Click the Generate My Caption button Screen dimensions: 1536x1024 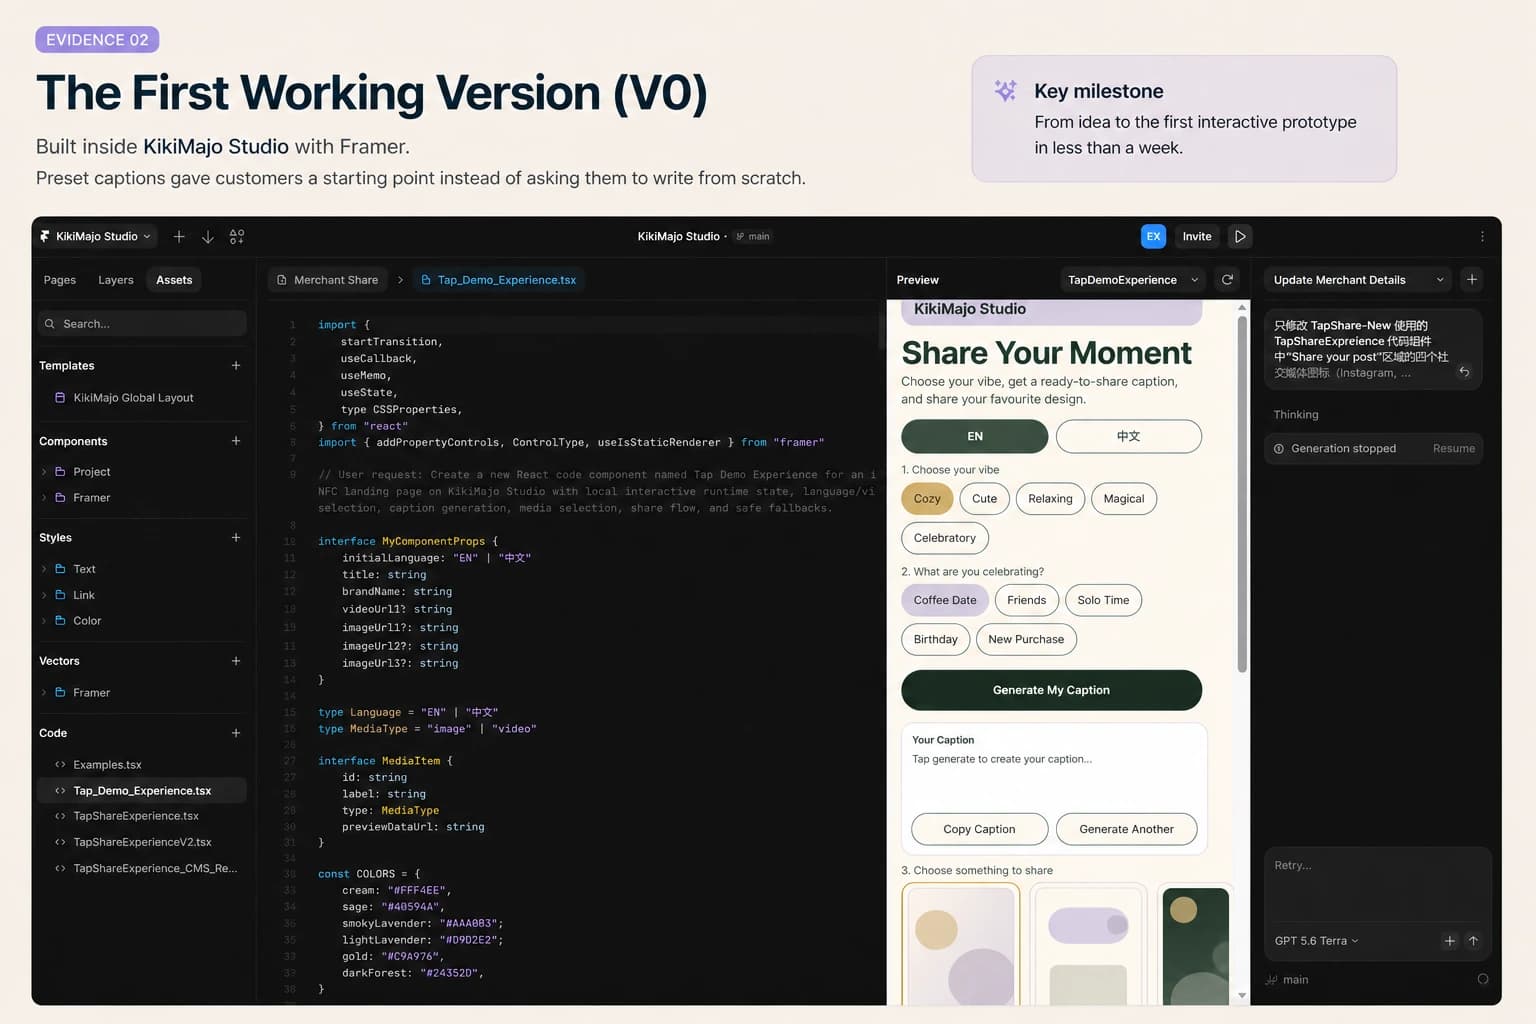point(1051,690)
